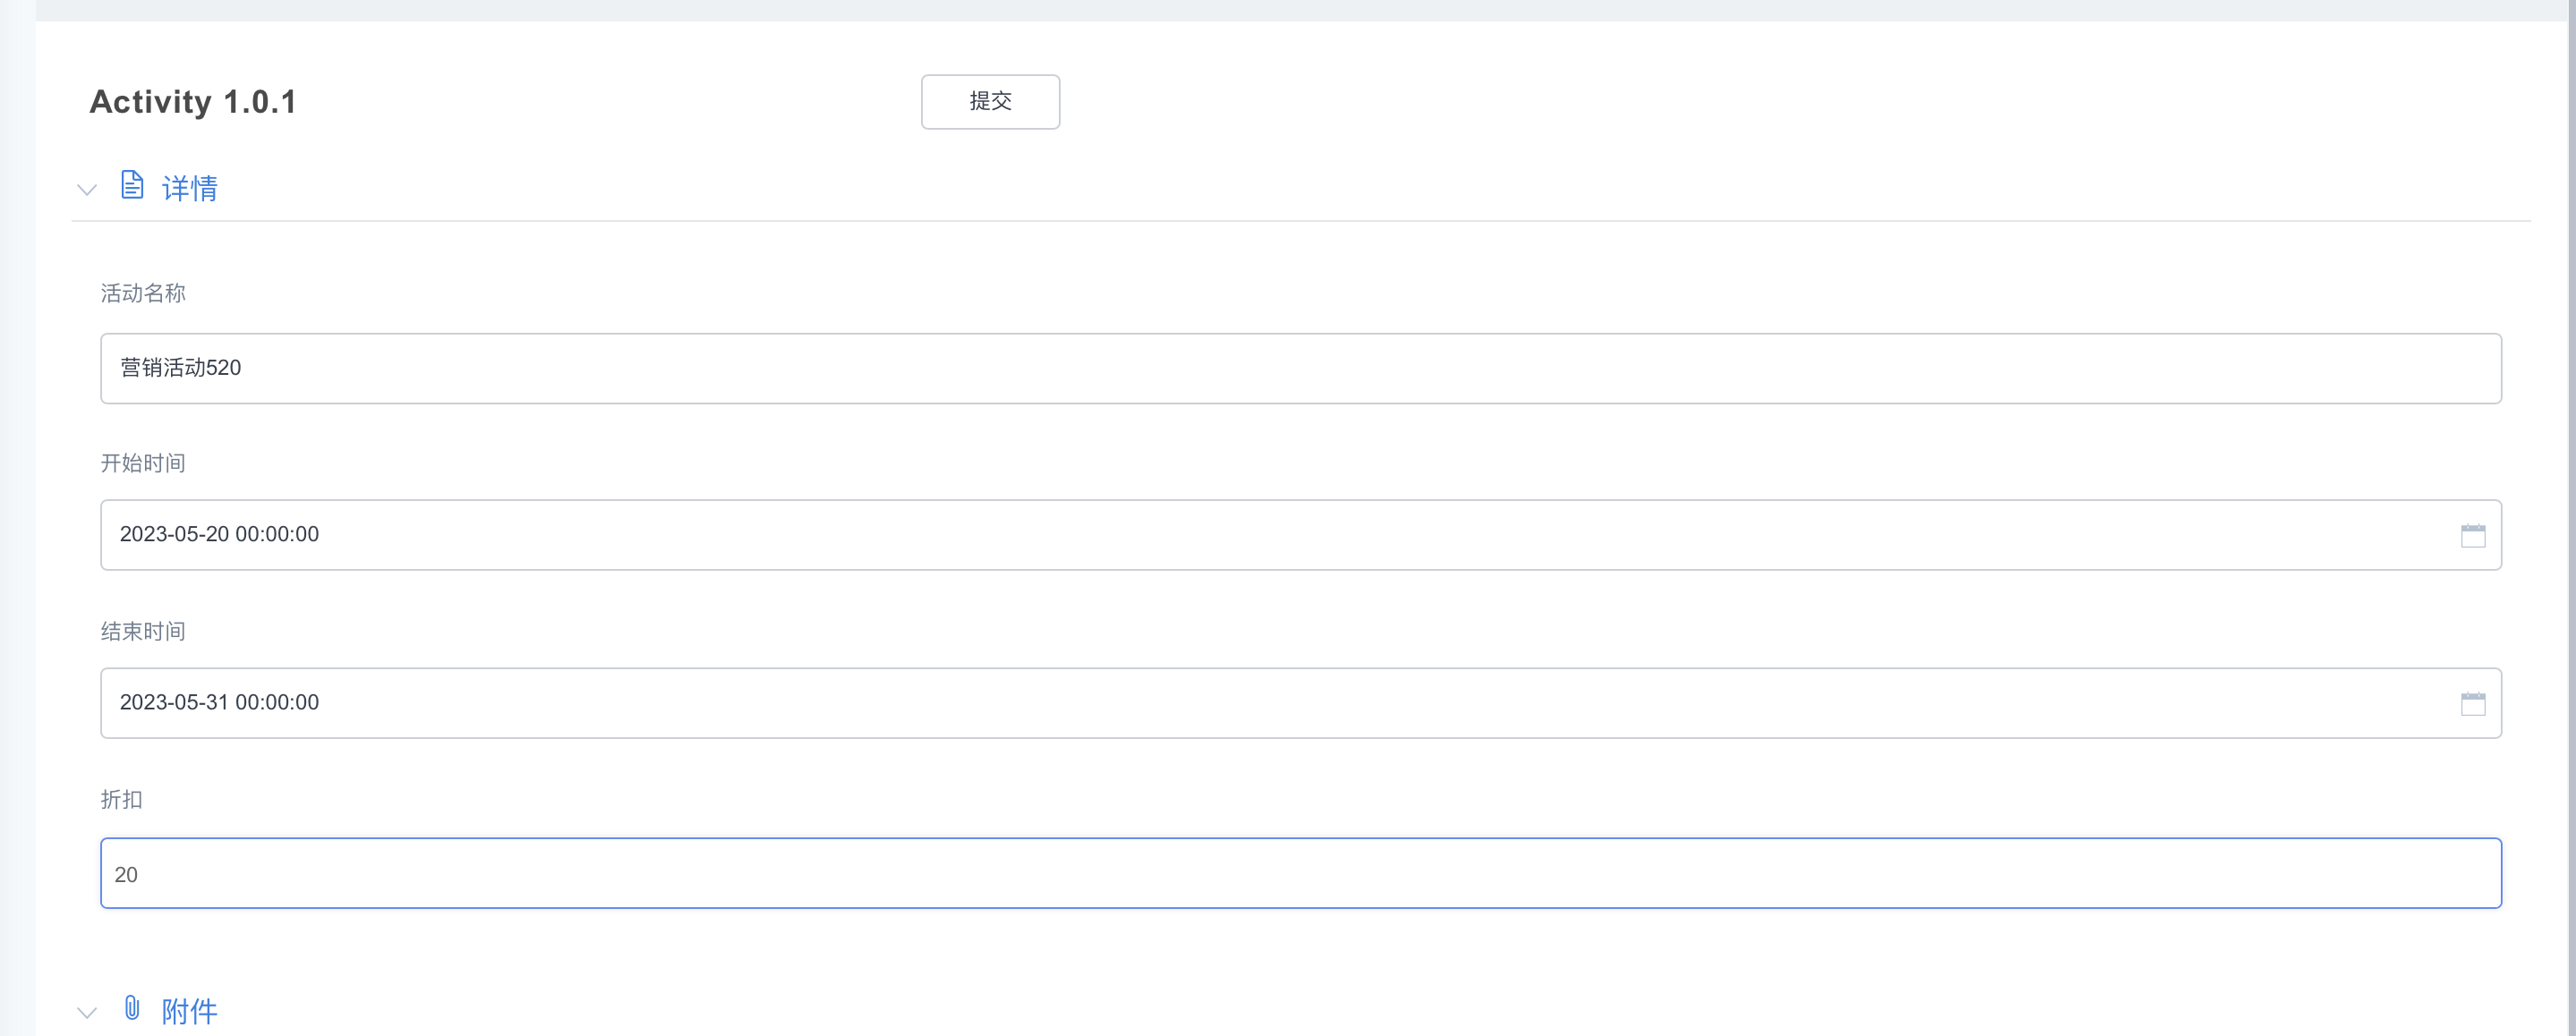
Task: Focus the 折扣 input showing 20
Action: point(1300,873)
